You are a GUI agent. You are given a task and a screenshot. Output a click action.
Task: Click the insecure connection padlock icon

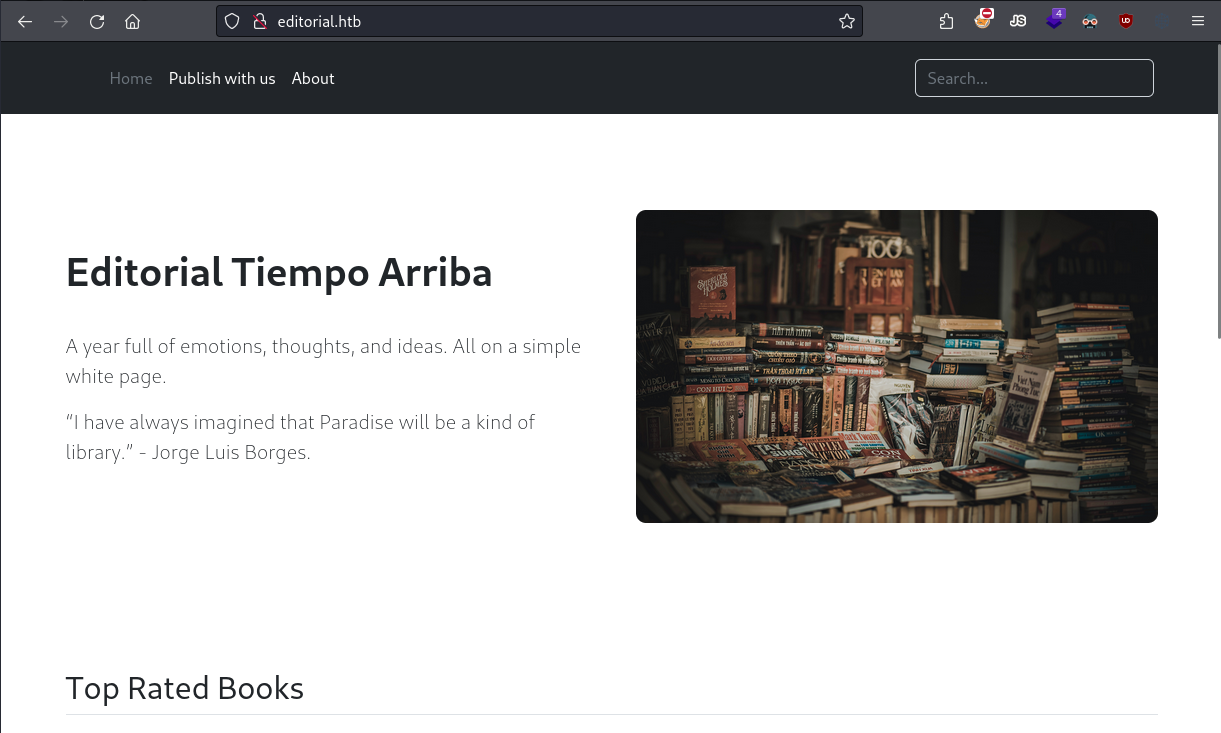259,21
